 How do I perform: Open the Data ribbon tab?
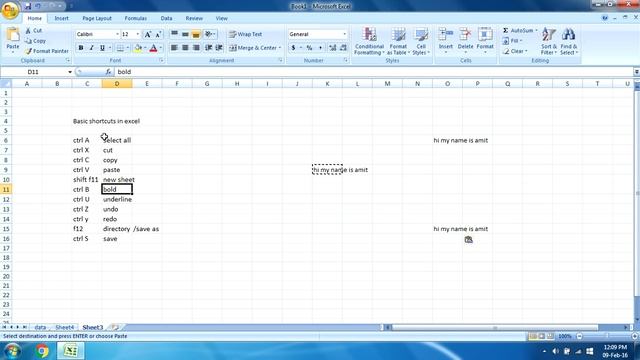[x=166, y=18]
